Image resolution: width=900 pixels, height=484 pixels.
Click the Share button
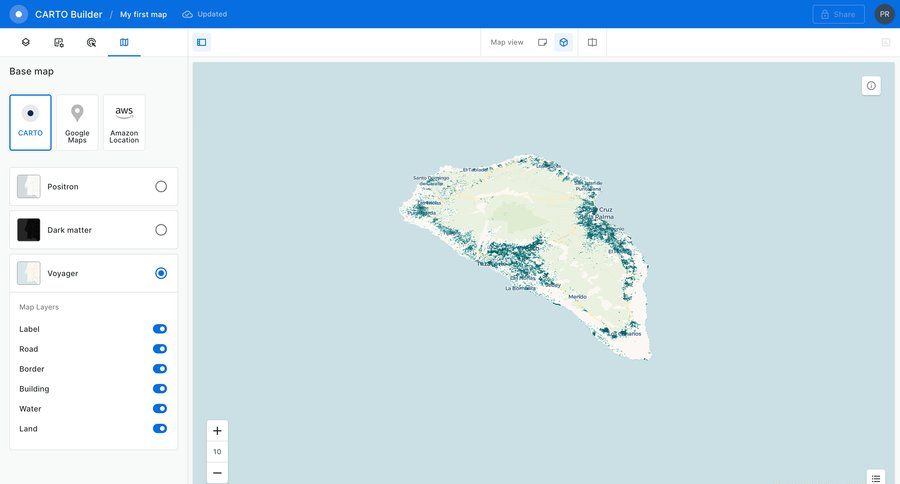[x=838, y=14]
